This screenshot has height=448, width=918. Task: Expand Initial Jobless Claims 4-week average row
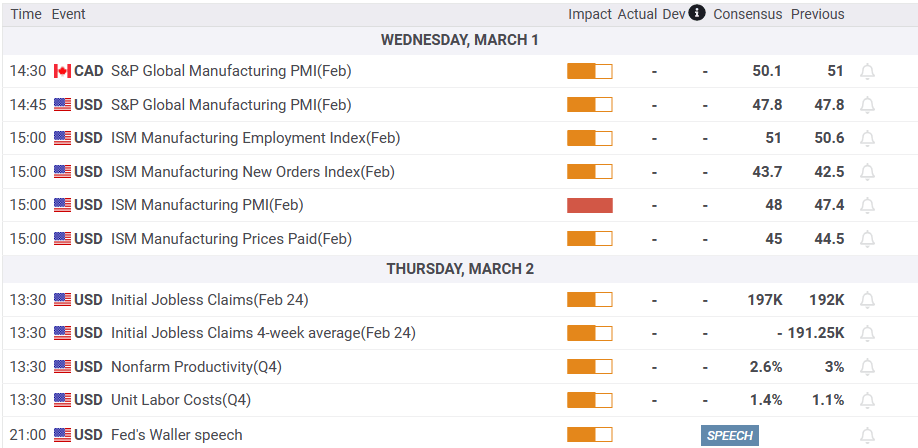(262, 333)
